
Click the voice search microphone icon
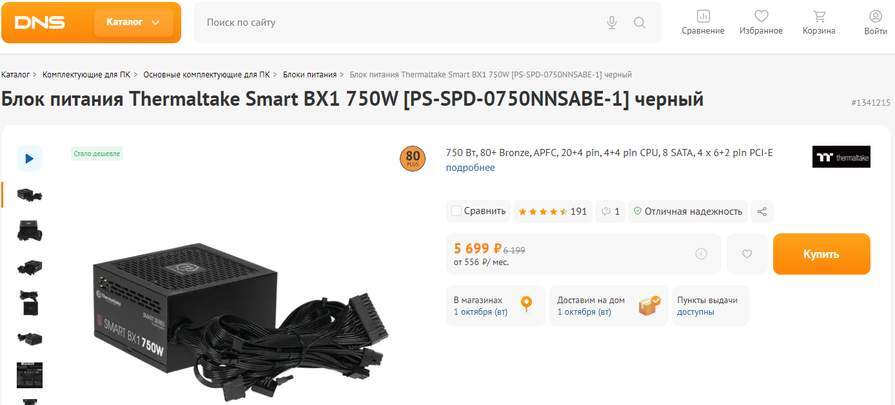[611, 23]
